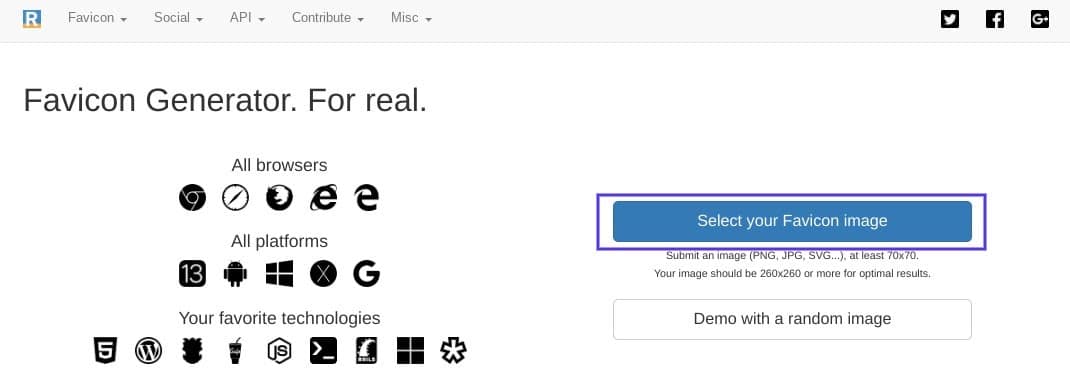1070x391 pixels.
Task: Click the terminal command-line icon
Action: point(323,351)
